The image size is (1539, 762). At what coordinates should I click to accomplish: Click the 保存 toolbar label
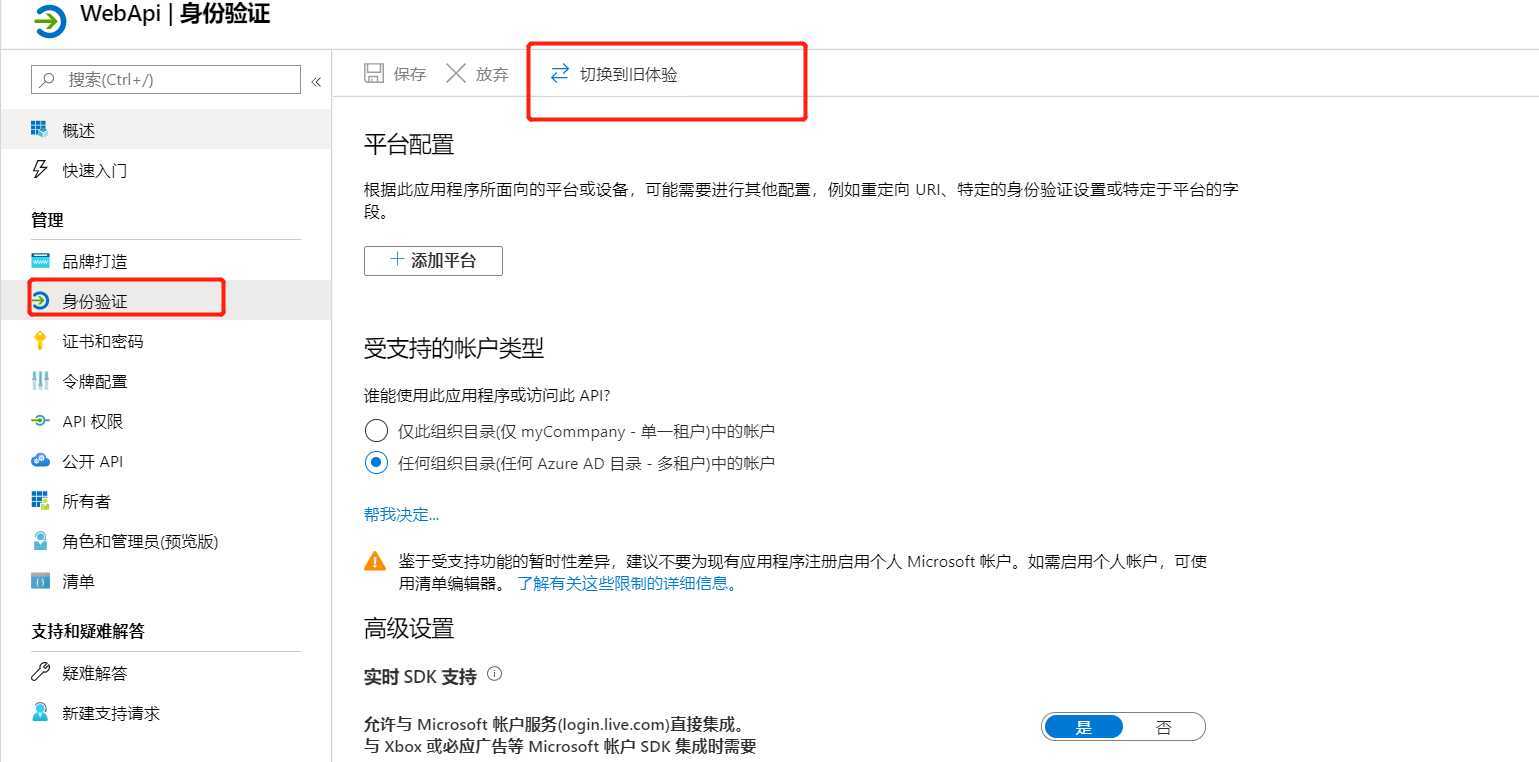click(410, 74)
